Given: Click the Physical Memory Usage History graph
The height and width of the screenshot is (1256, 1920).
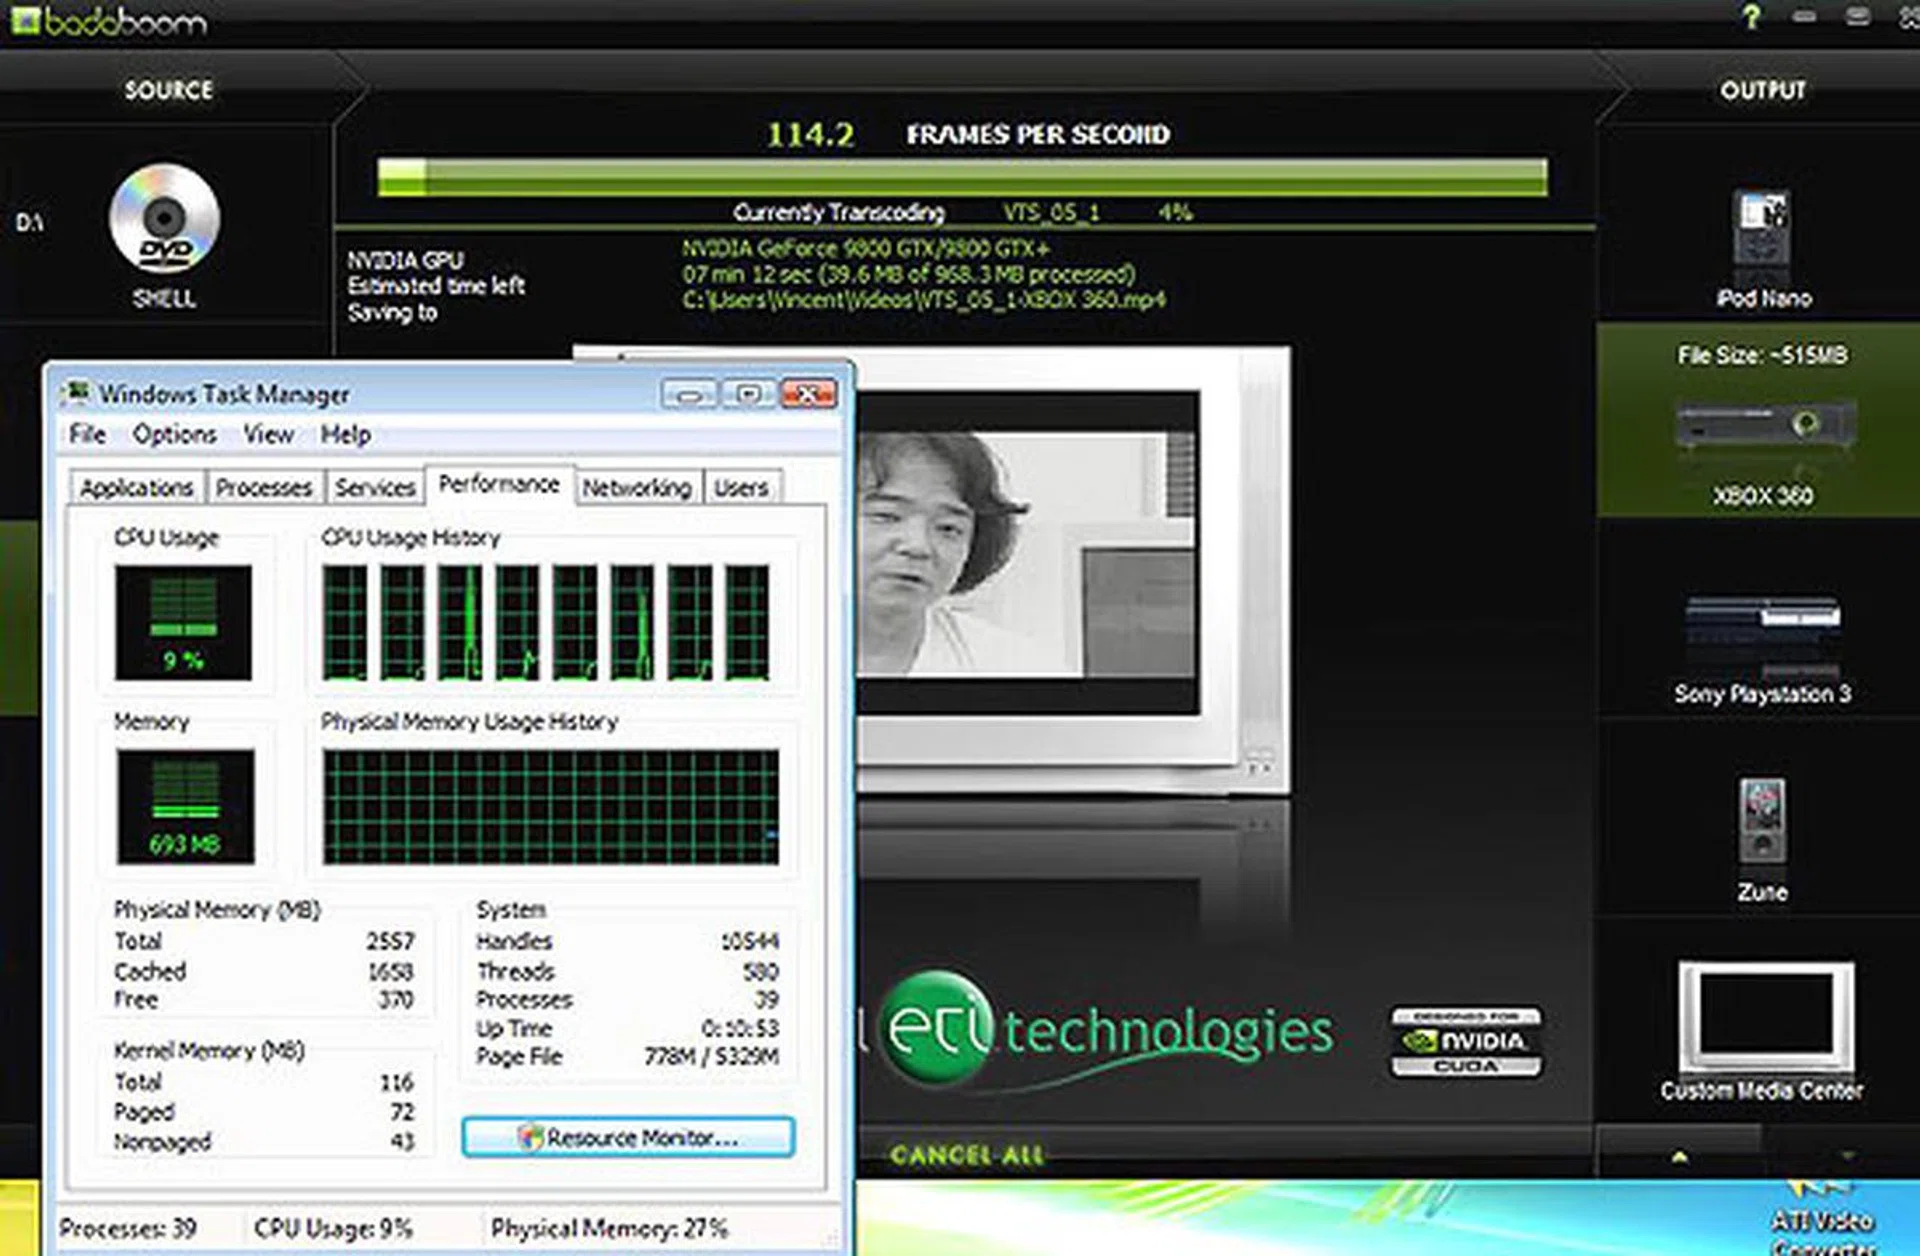Looking at the screenshot, I should pyautogui.click(x=550, y=806).
